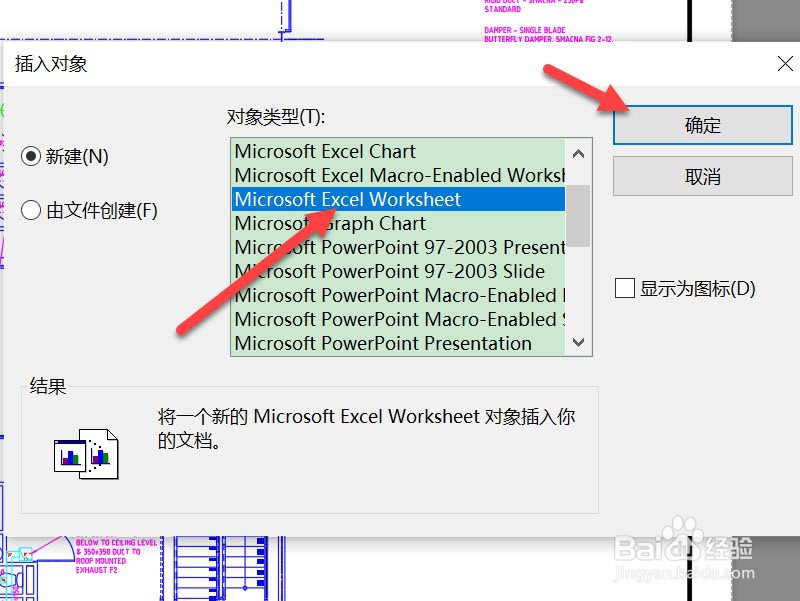Viewport: 800px width, 601px height.
Task: Select PowerPoint 97-2003 Presentation entry
Action: (x=398, y=247)
